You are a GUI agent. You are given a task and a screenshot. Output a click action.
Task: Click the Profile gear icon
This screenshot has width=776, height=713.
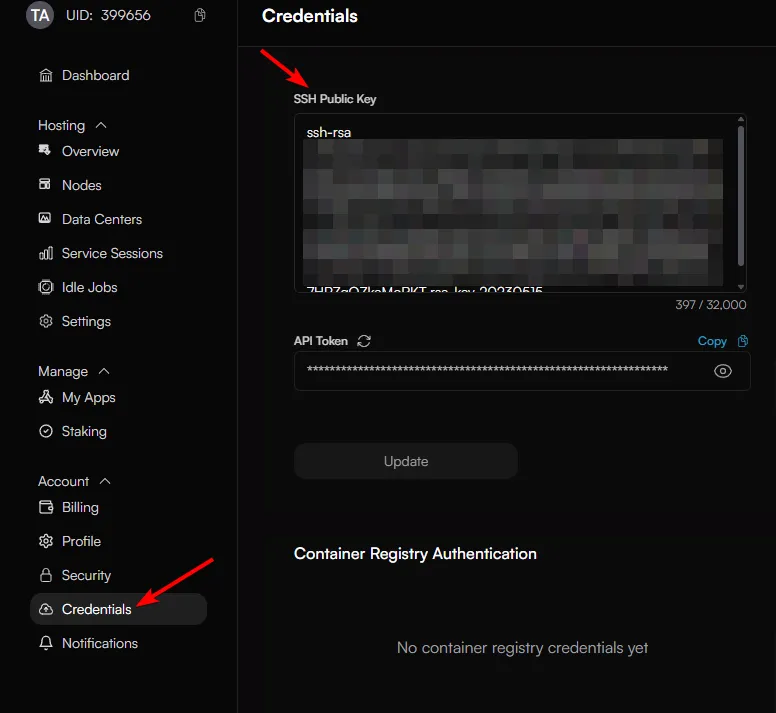(x=46, y=541)
